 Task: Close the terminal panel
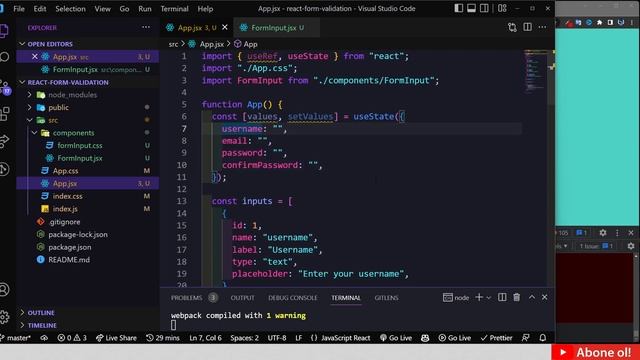544,297
